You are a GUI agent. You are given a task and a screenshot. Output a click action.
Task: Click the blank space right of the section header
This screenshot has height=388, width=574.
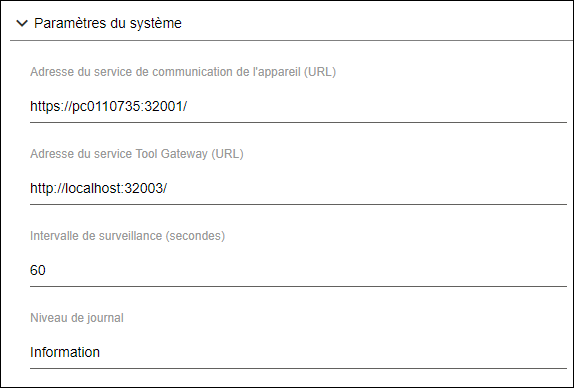click(x=377, y=23)
